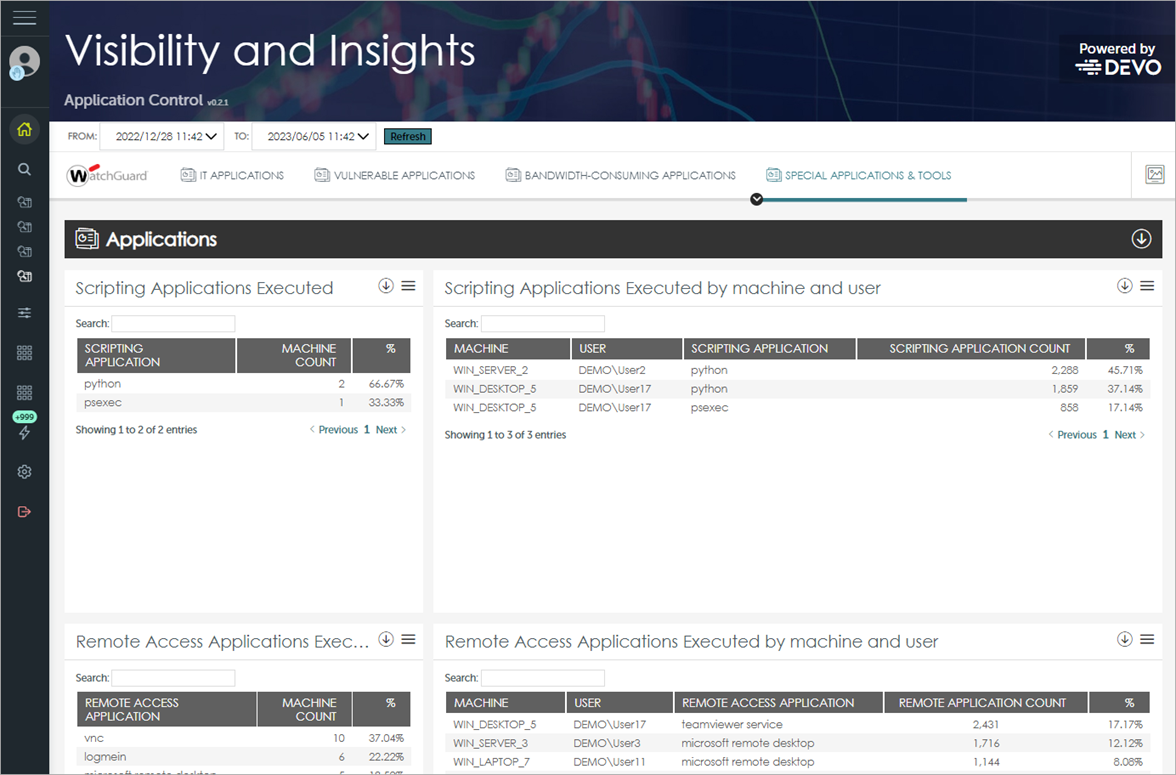Open the chart image icon beside the tabs
The image size is (1176, 775).
tap(1155, 174)
